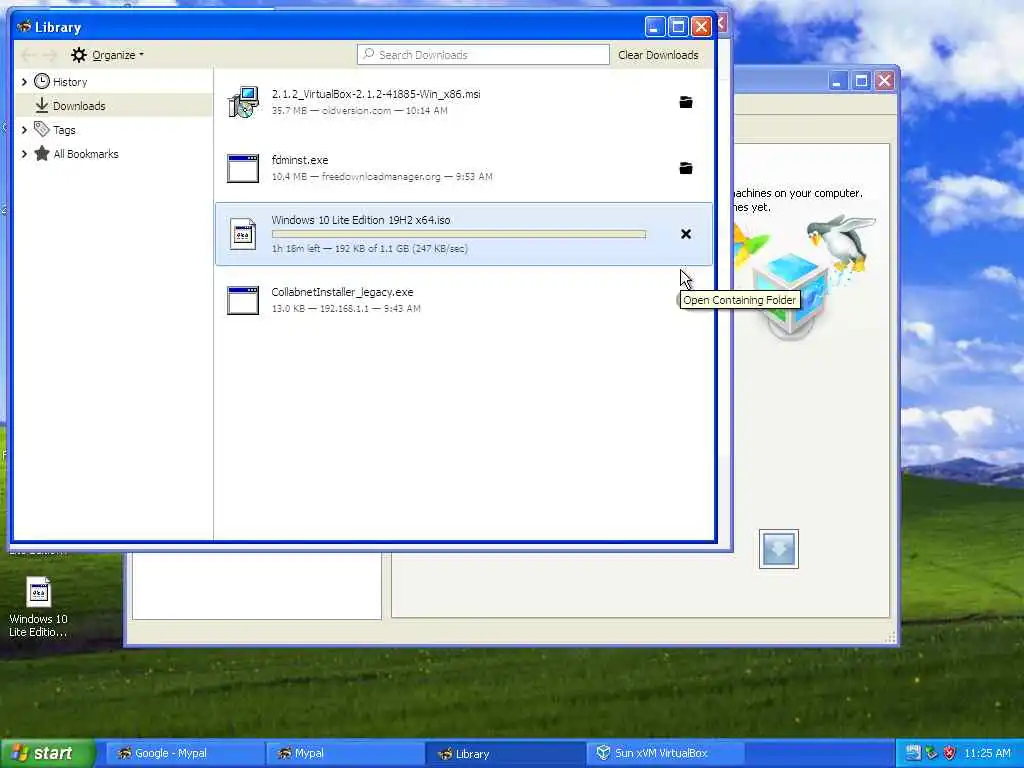
Task: Click the 192.168.1.1 source details line
Action: (x=346, y=308)
